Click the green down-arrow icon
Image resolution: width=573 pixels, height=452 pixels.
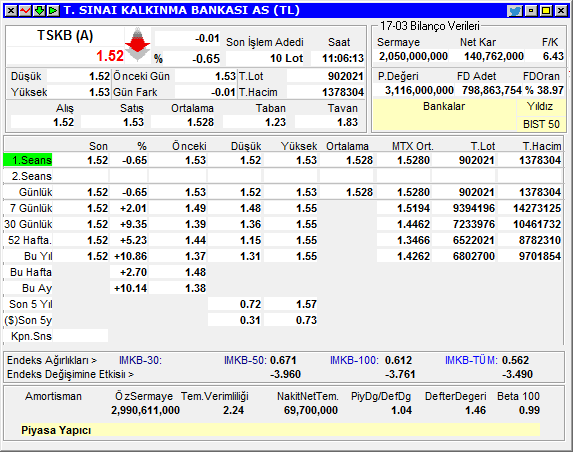coord(39,11)
